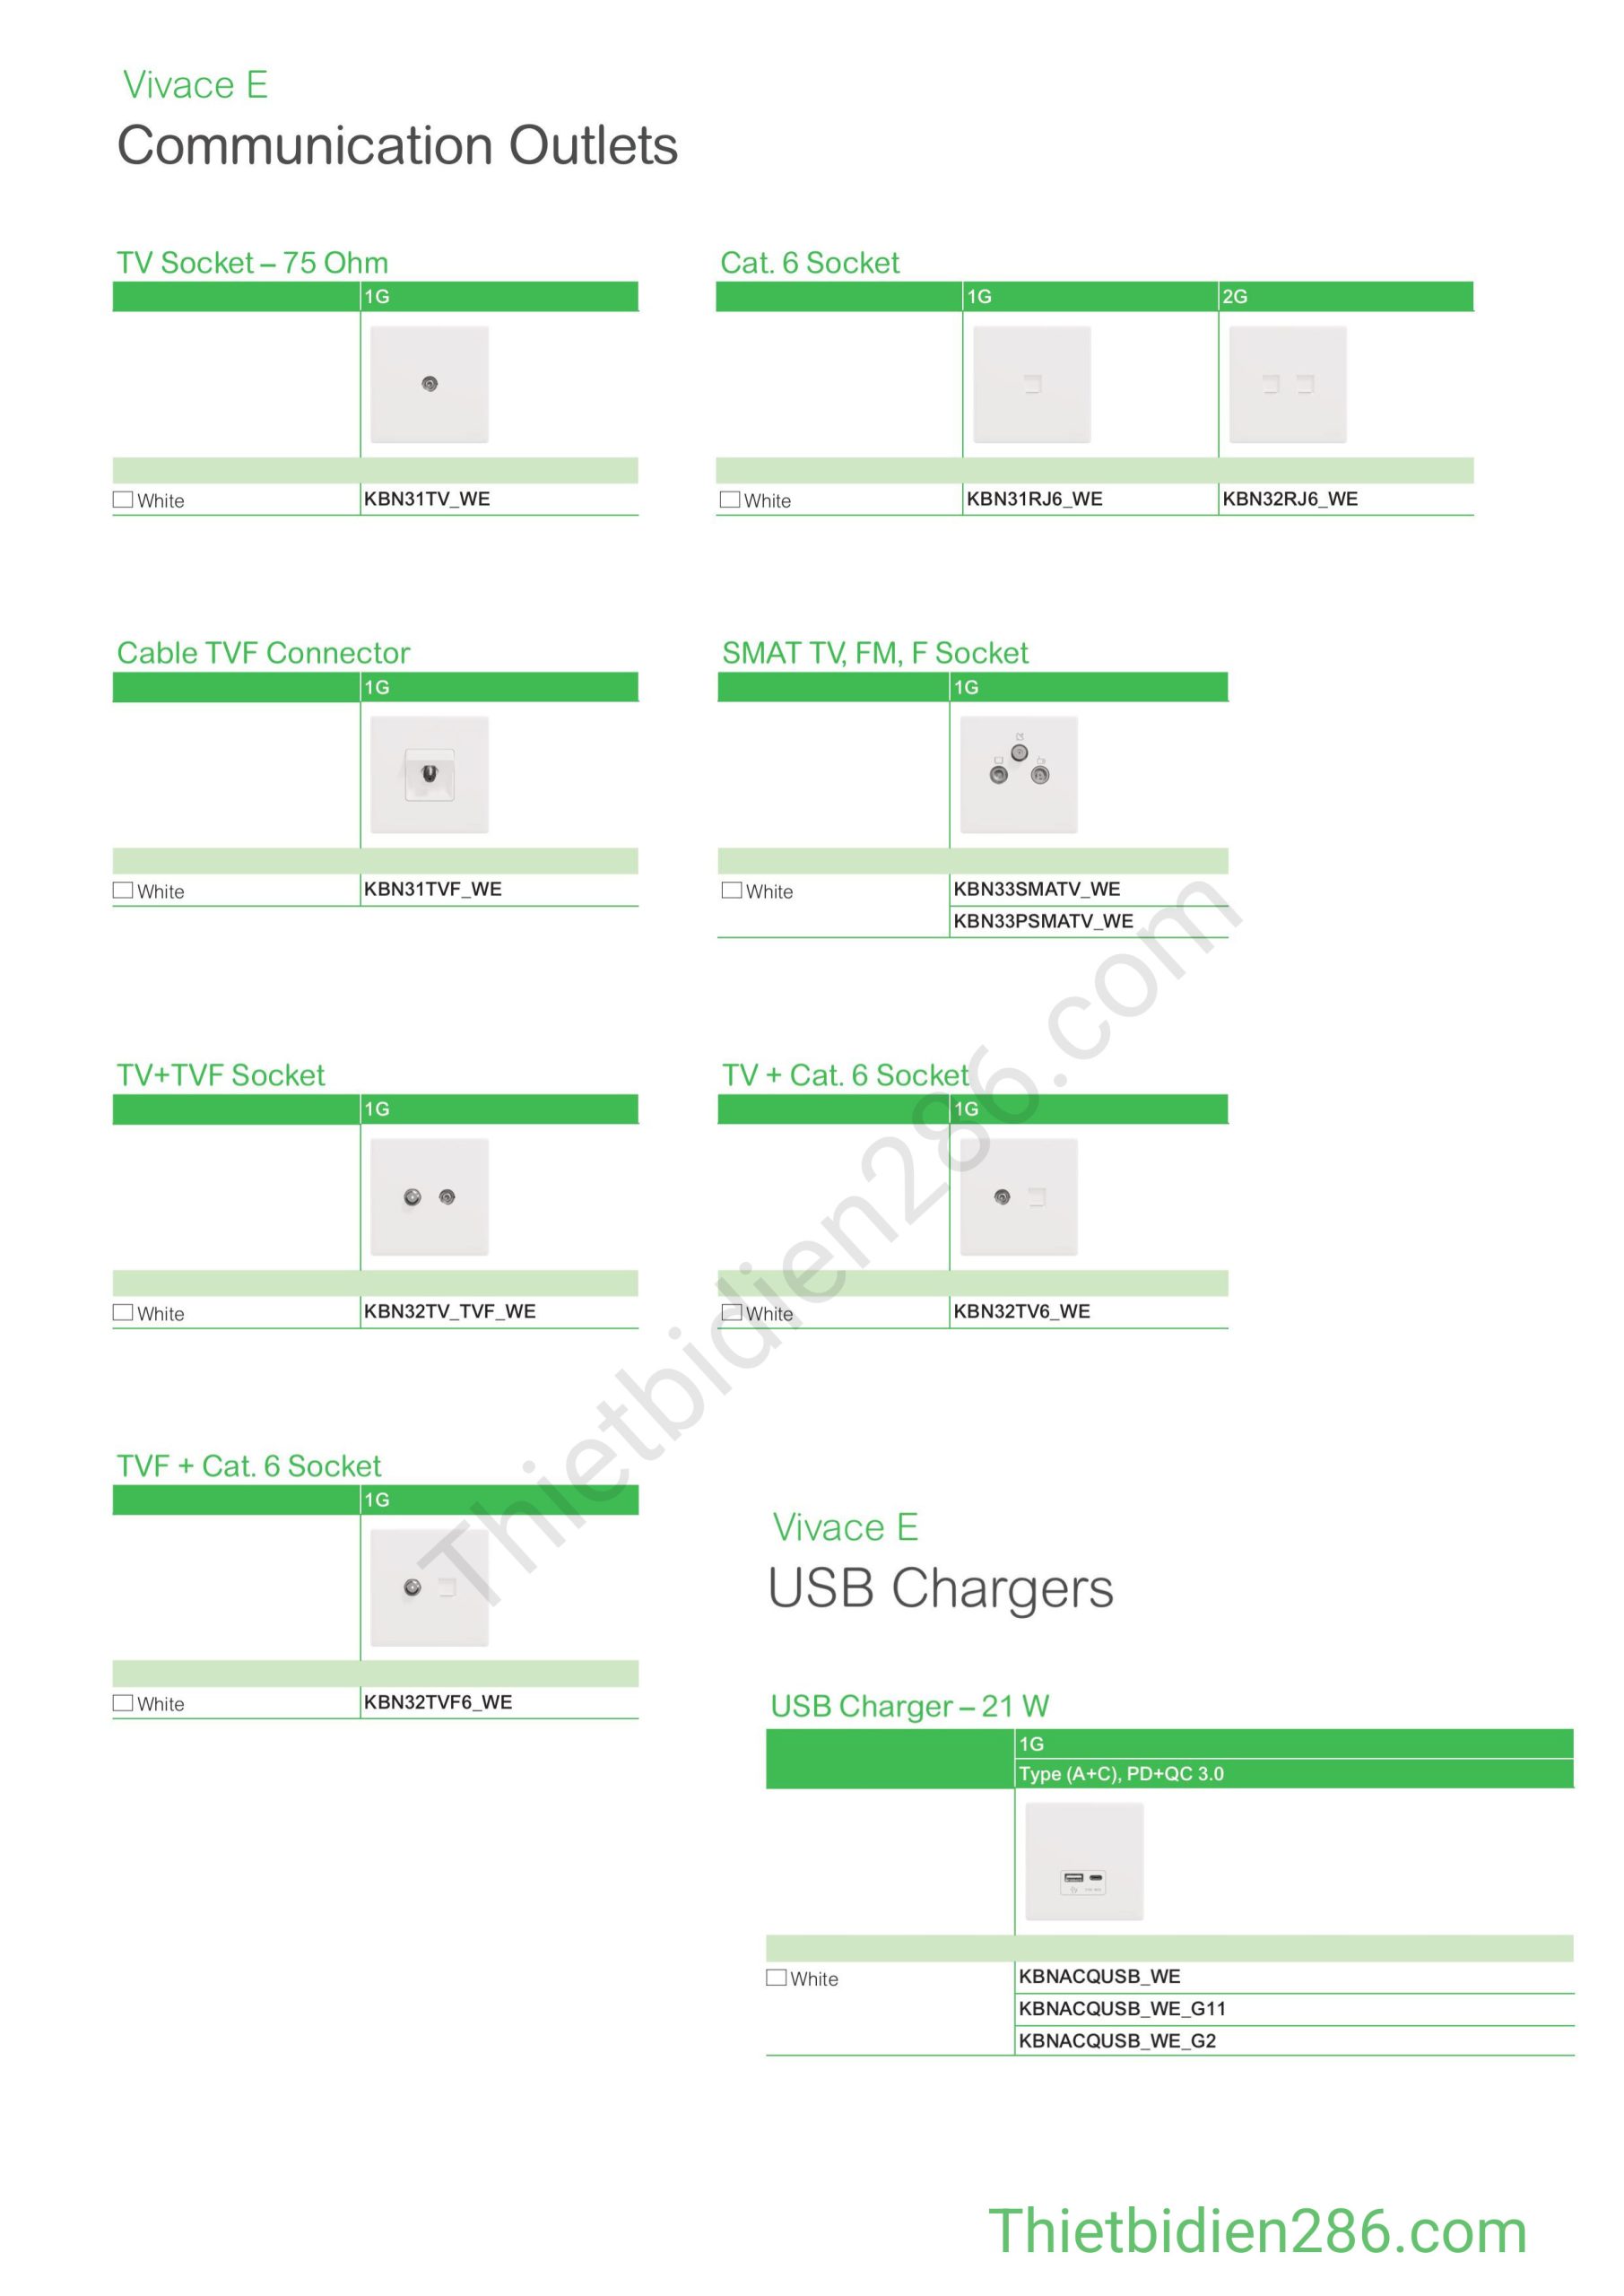
Task: Click product code KBN33PSMATV_WE
Action: tap(1043, 921)
